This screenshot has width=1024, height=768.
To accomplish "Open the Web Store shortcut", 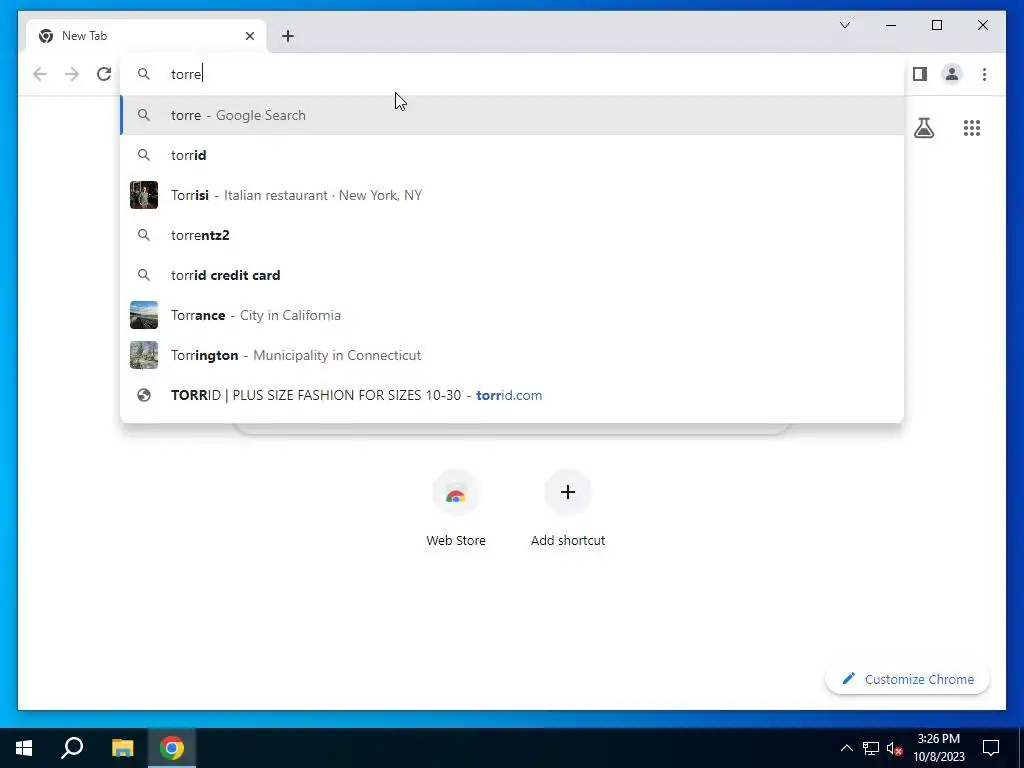I will pyautogui.click(x=456, y=509).
